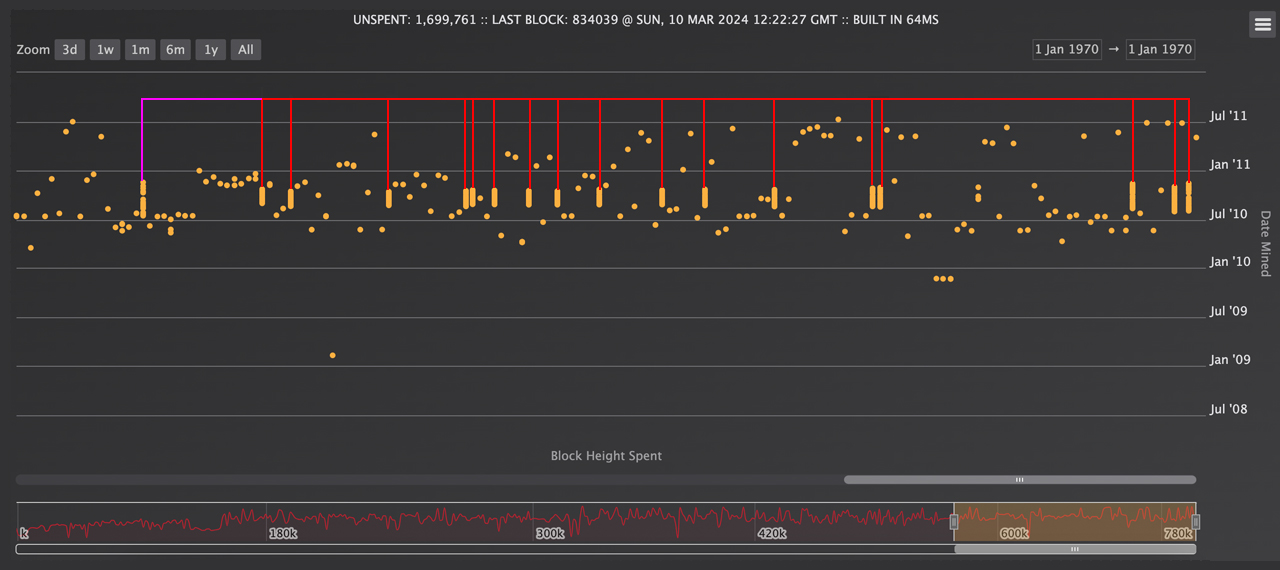Click the navigator's left range handle
The image size is (1280, 570).
coord(954,522)
